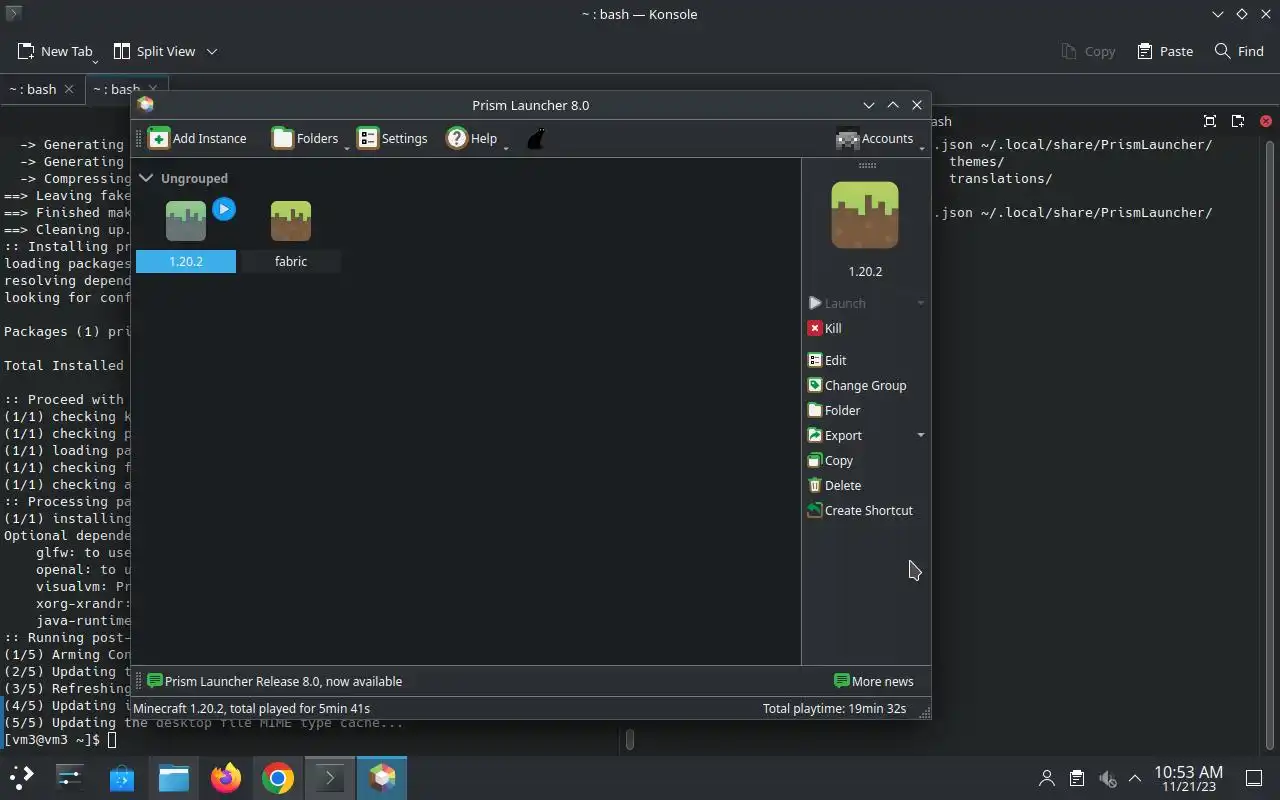Open the Folders toolbar button
The image size is (1280, 800).
click(x=306, y=139)
